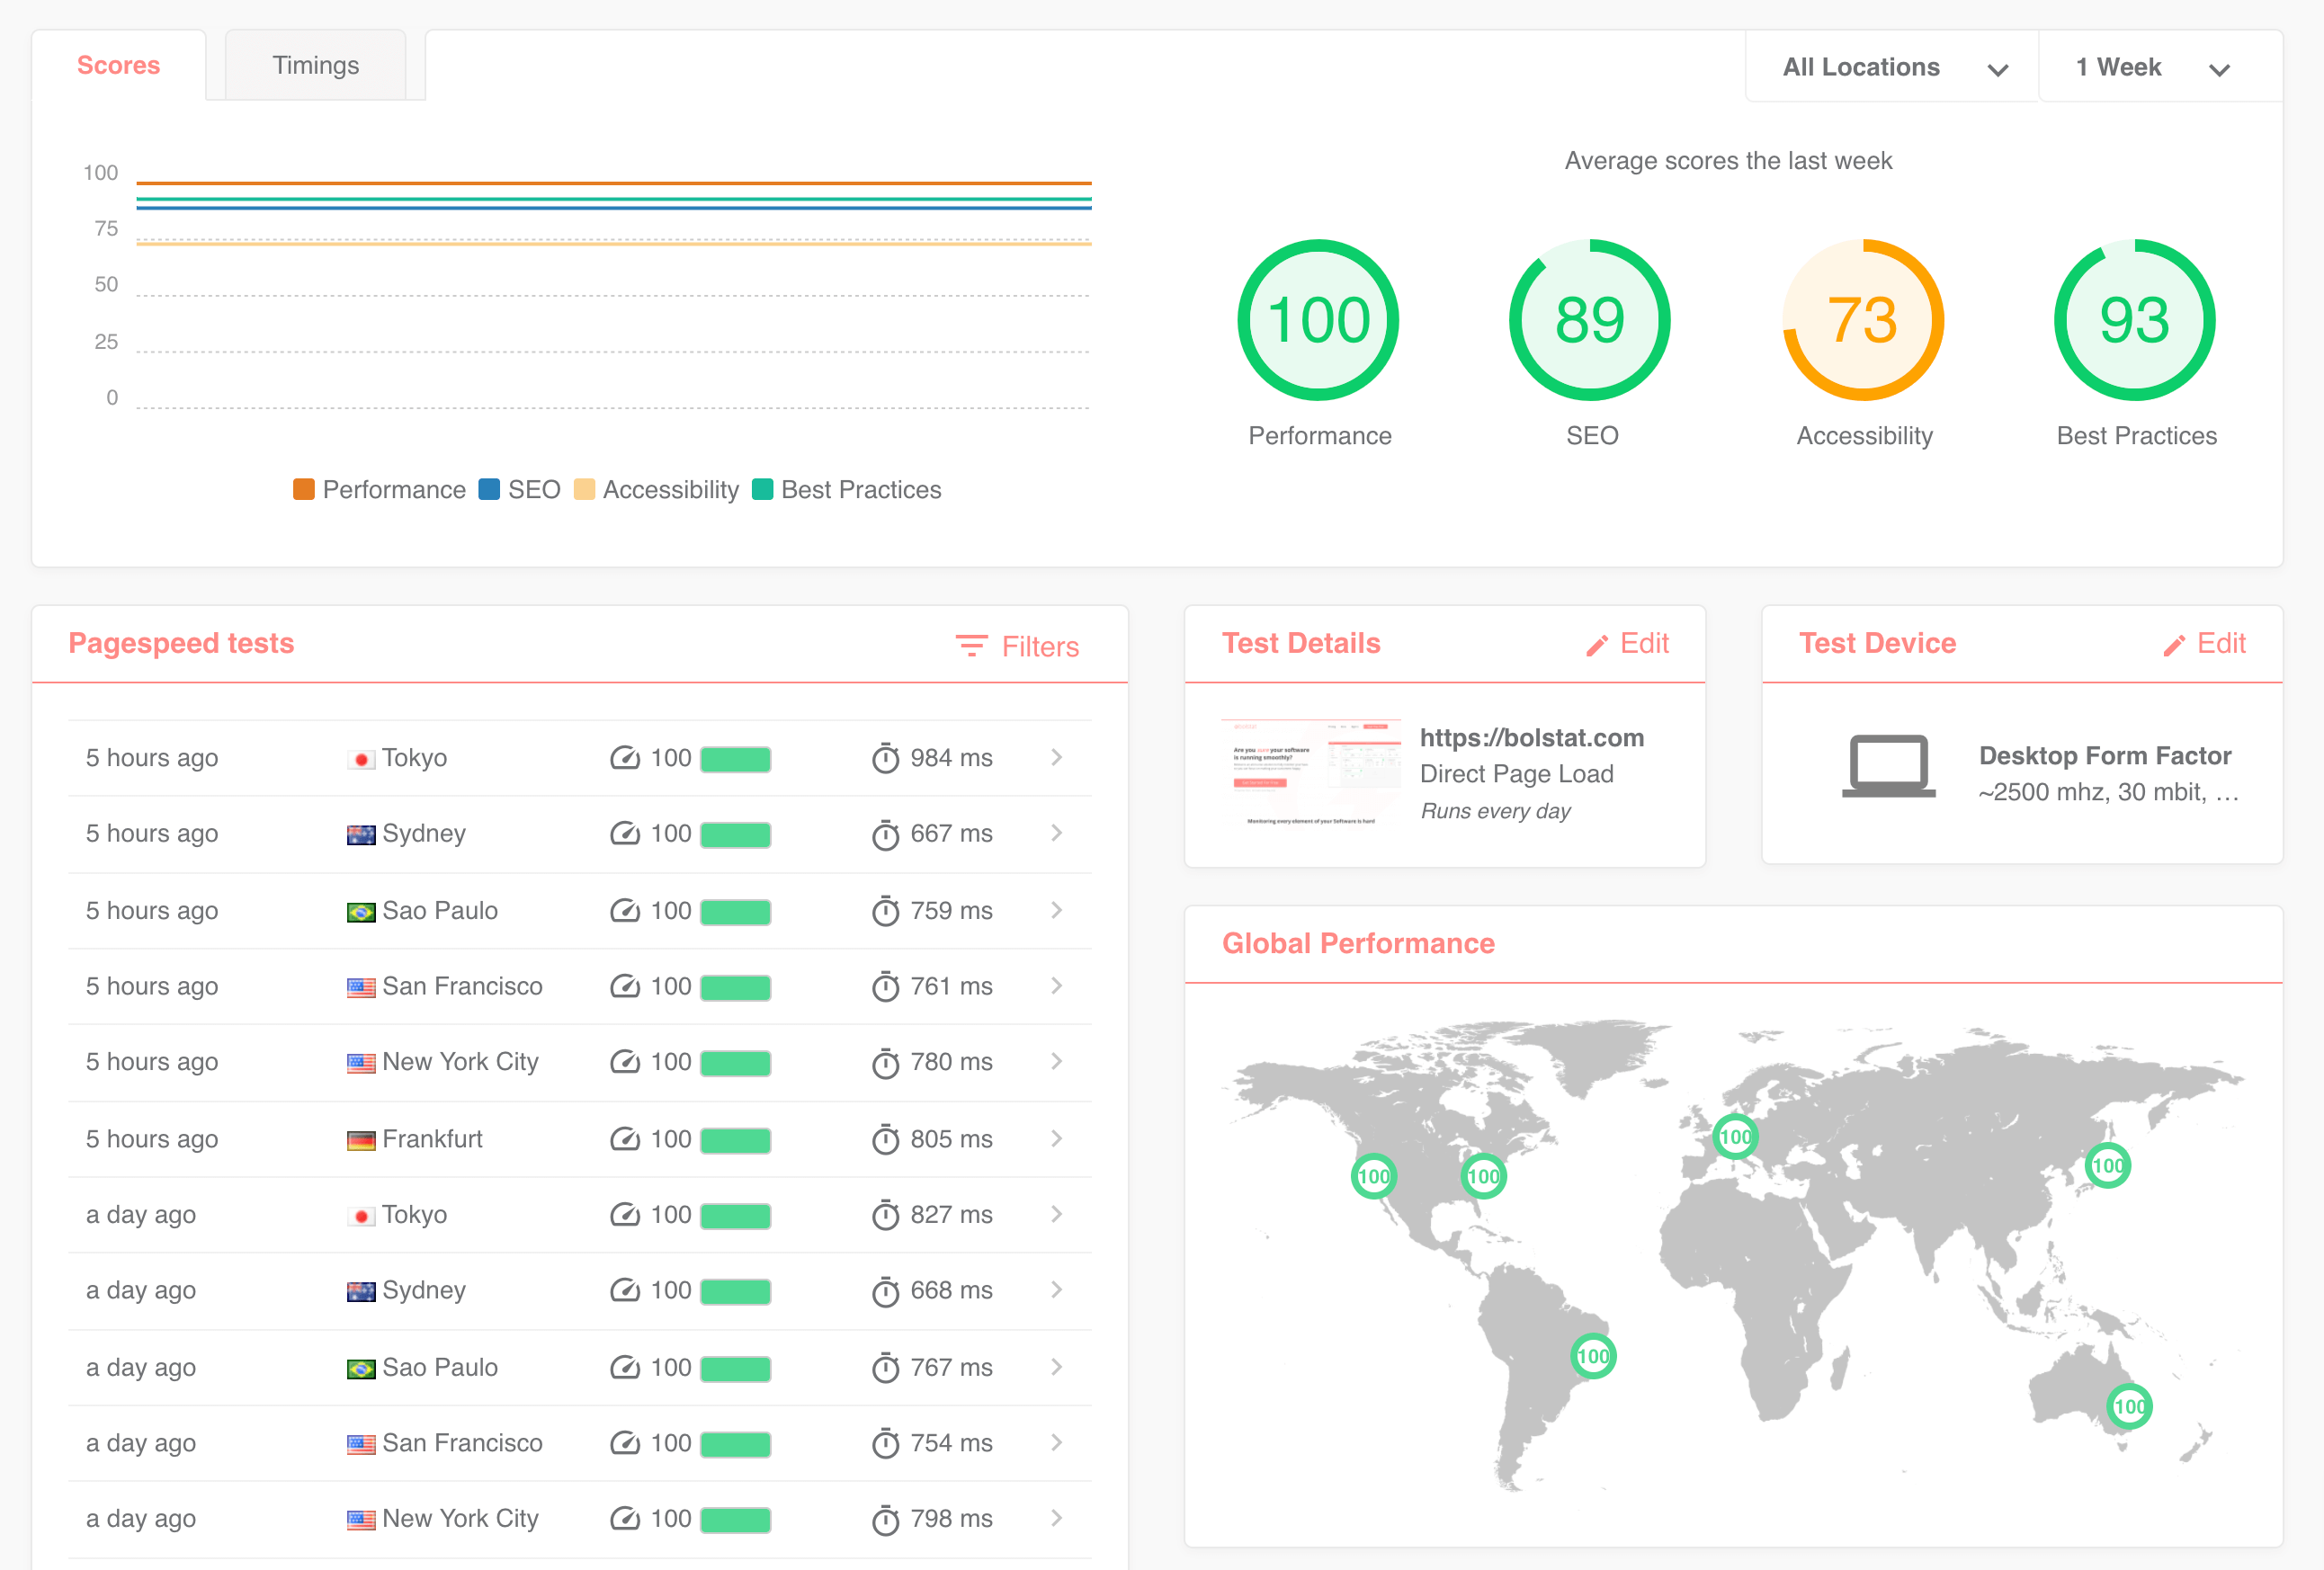Image resolution: width=2324 pixels, height=1570 pixels.
Task: Click the Sydney 100 marker on the map
Action: [x=2128, y=1406]
